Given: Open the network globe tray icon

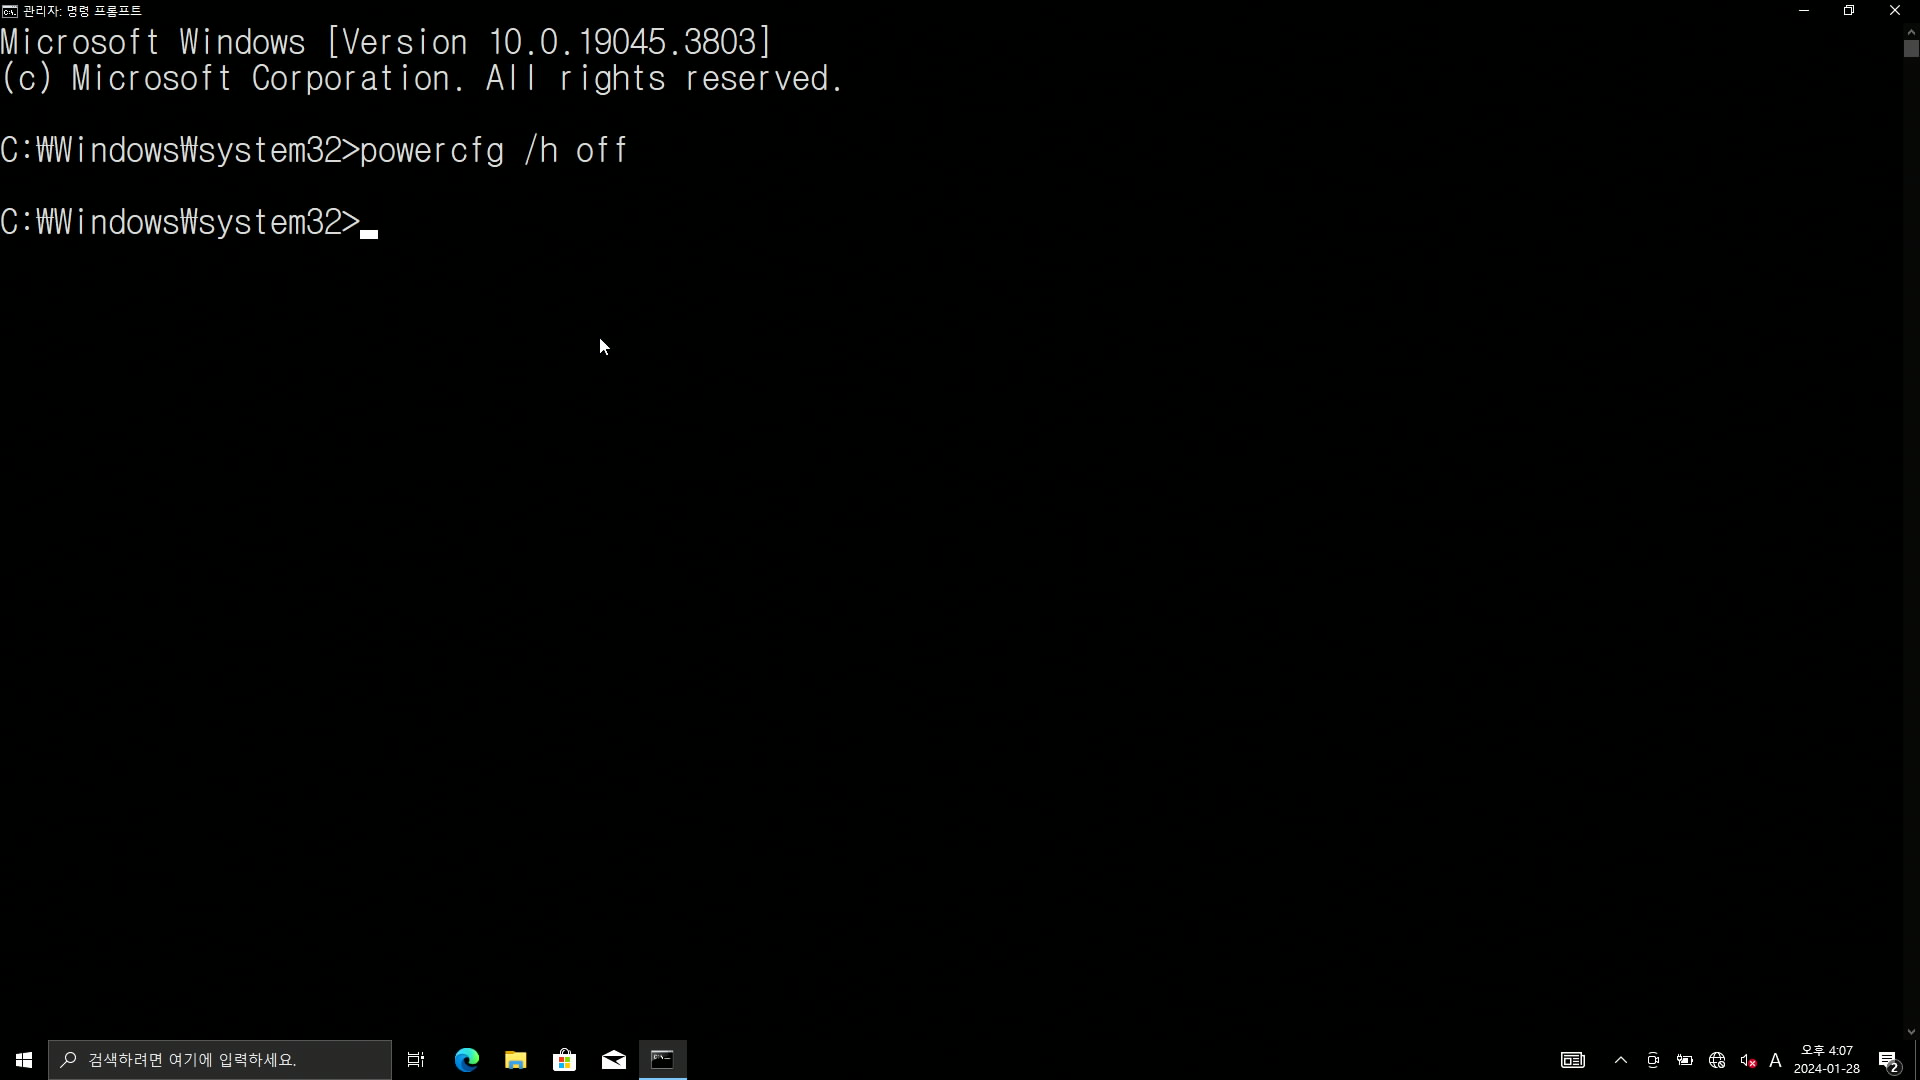Looking at the screenshot, I should pyautogui.click(x=1717, y=1060).
